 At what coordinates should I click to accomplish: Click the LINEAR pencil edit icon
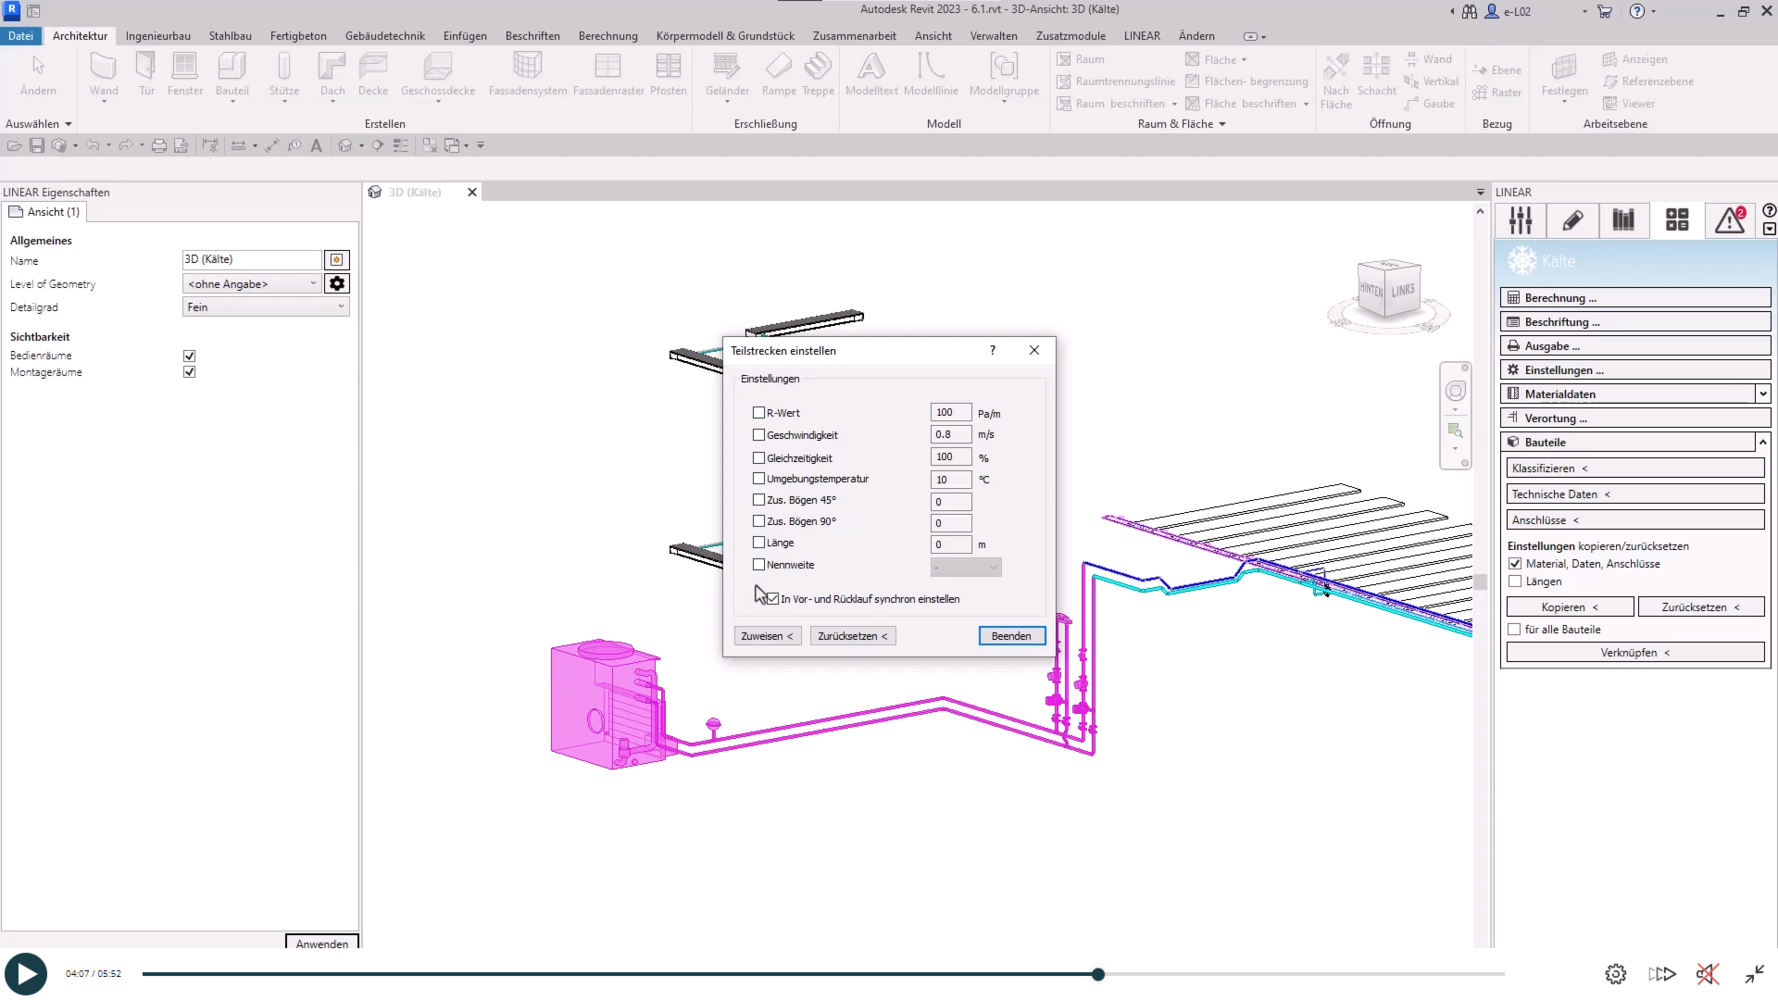tap(1572, 220)
